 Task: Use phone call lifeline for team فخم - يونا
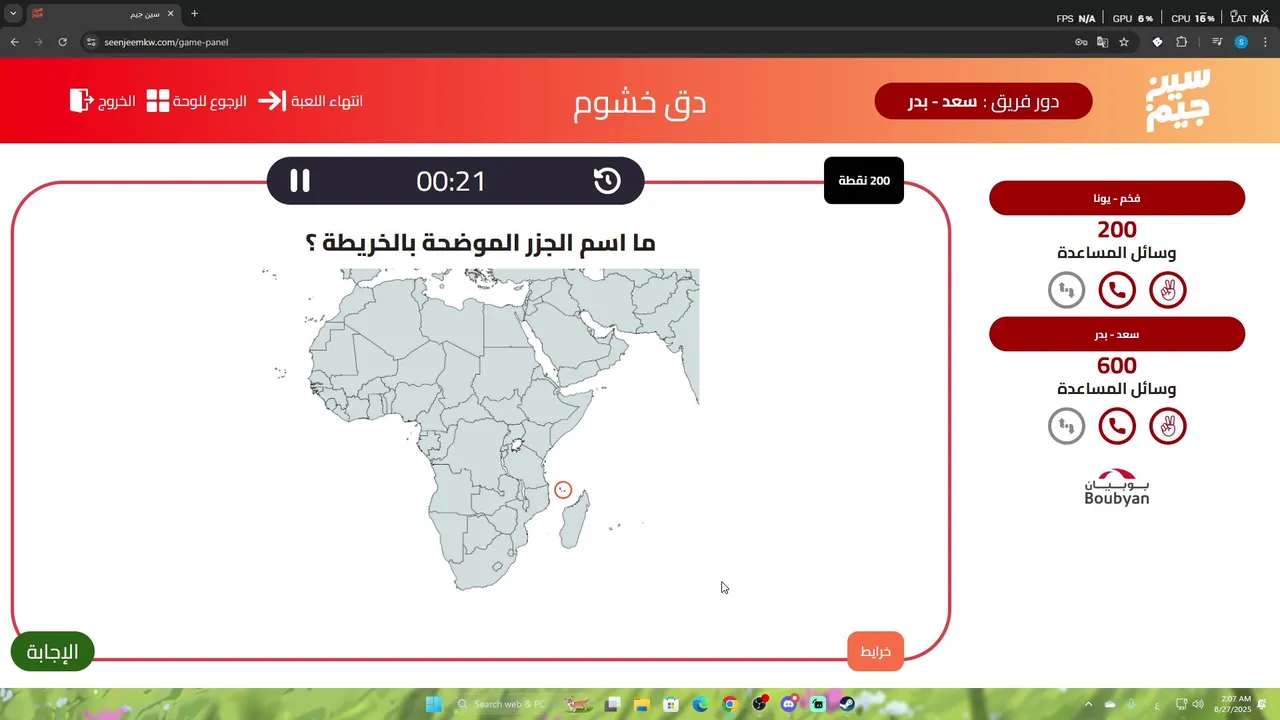tap(1117, 290)
